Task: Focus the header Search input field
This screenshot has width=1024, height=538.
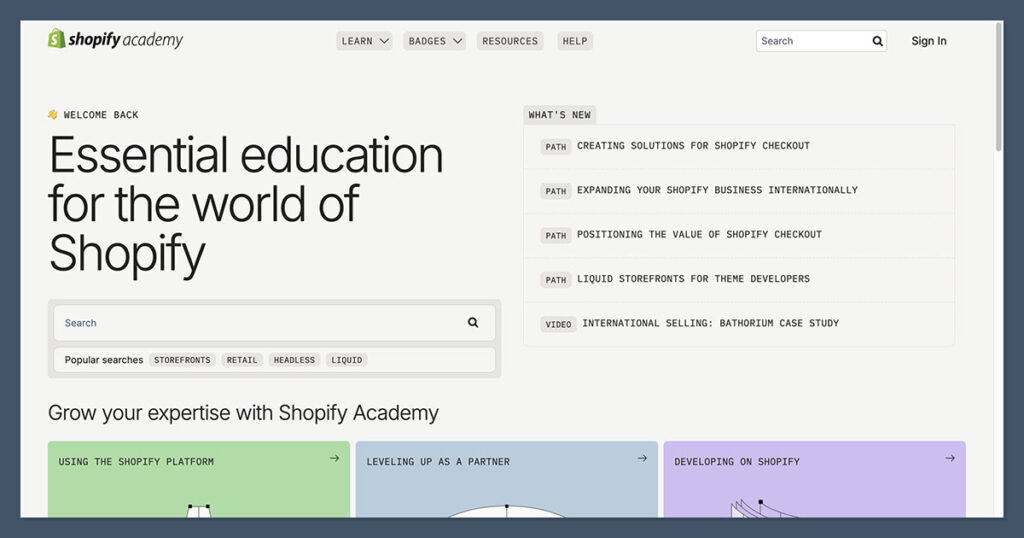Action: (812, 41)
